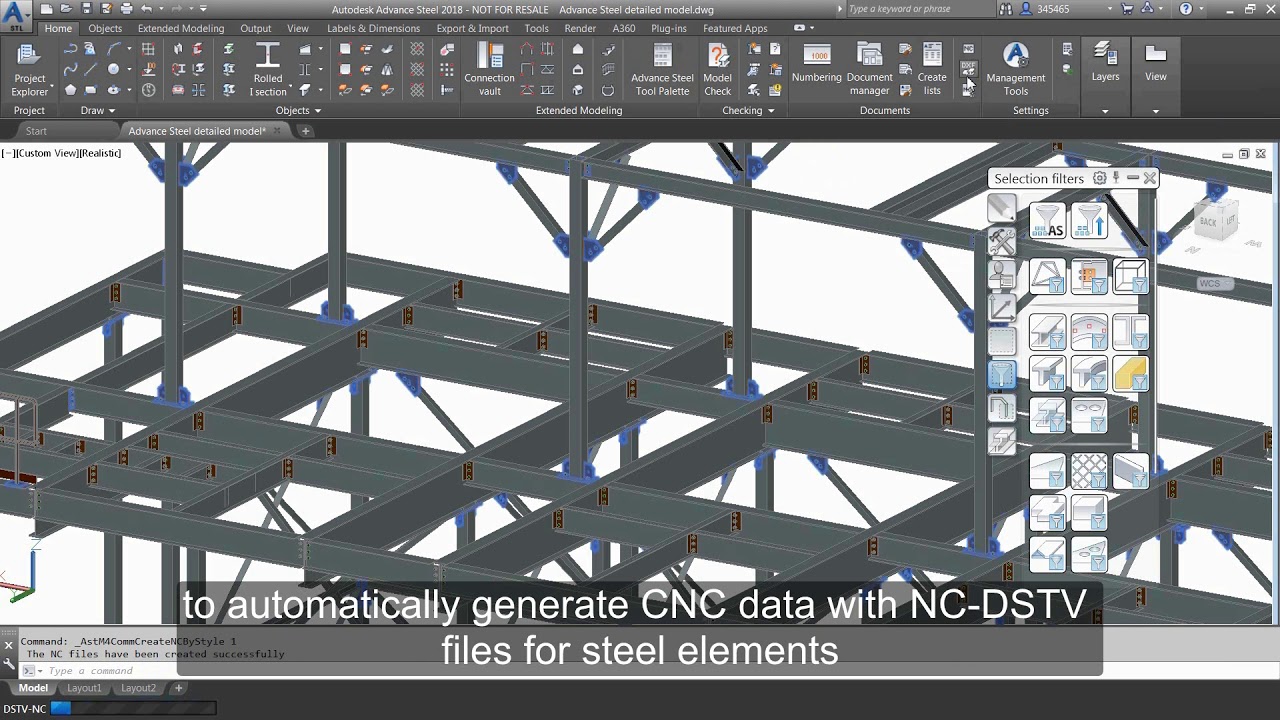The height and width of the screenshot is (720, 1280).
Task: Expand the Checking panel dropdown
Action: click(770, 110)
